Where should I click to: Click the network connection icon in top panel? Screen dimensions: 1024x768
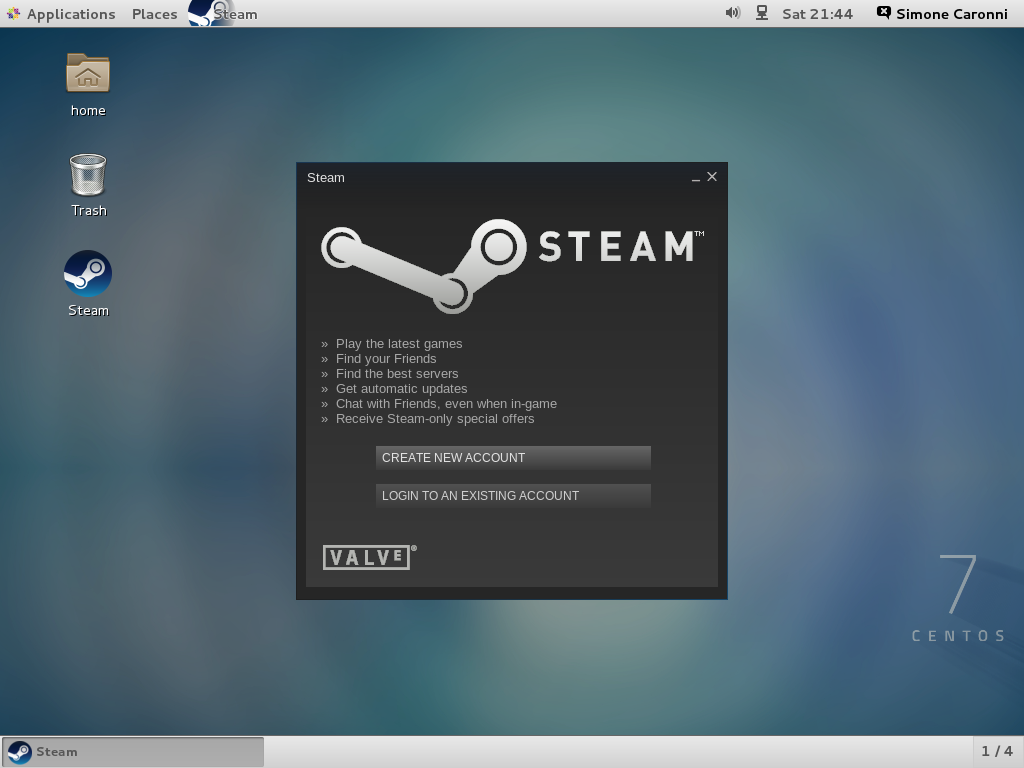[761, 13]
